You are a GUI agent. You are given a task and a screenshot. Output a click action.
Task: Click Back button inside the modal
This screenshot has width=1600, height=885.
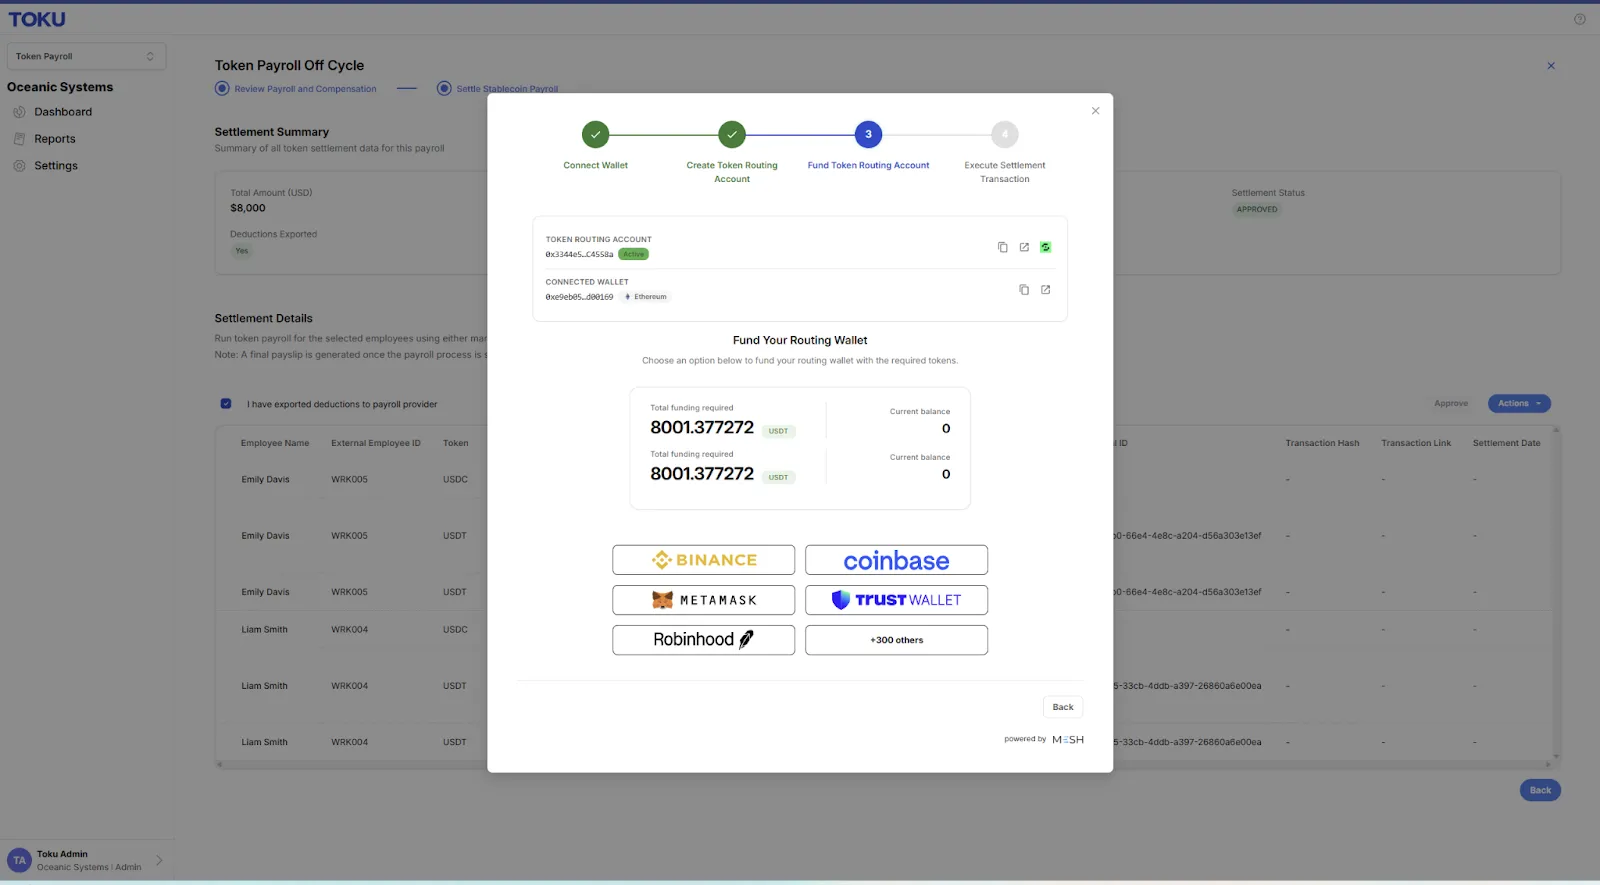tap(1063, 707)
